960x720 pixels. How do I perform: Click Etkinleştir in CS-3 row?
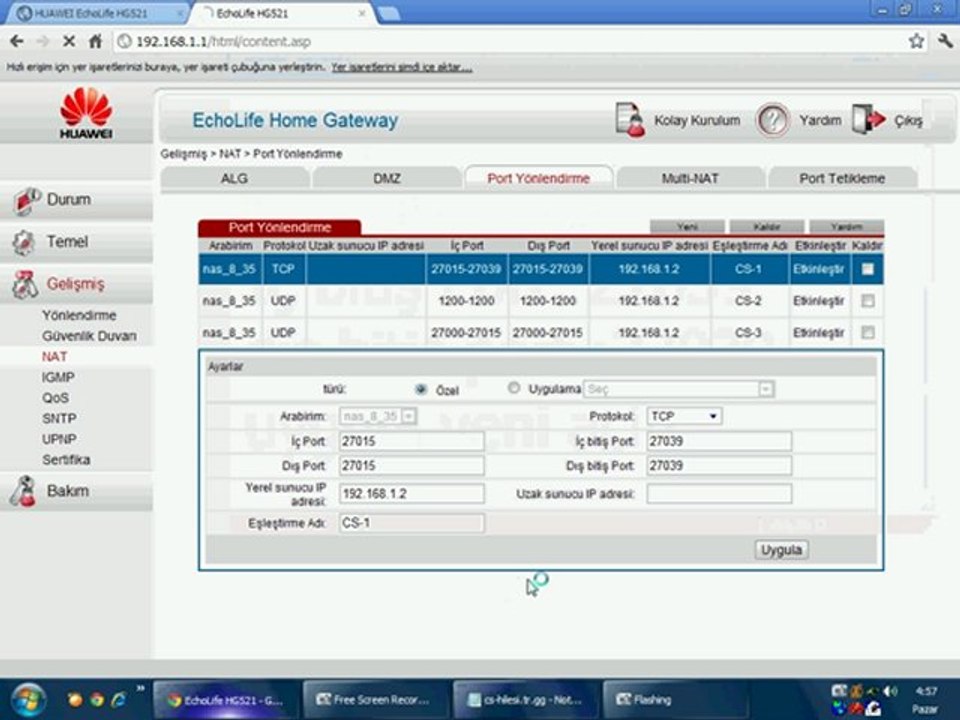pyautogui.click(x=819, y=332)
